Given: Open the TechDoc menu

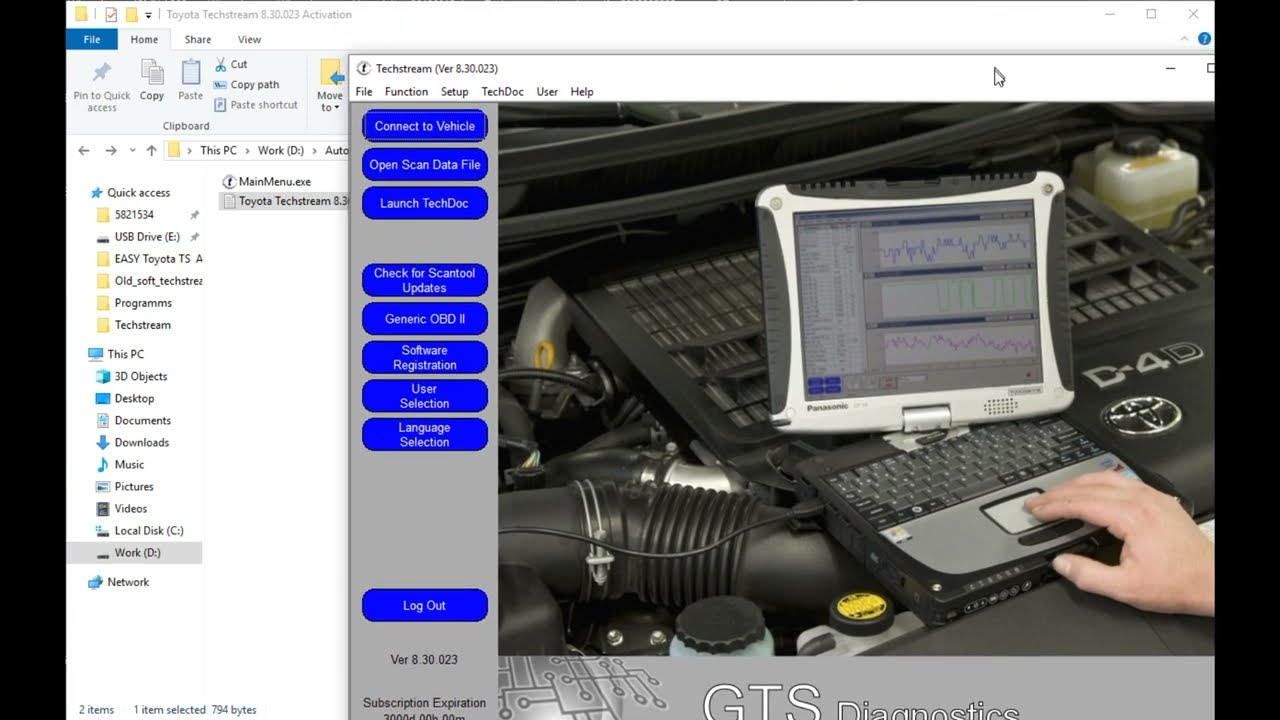Looking at the screenshot, I should pyautogui.click(x=502, y=92).
